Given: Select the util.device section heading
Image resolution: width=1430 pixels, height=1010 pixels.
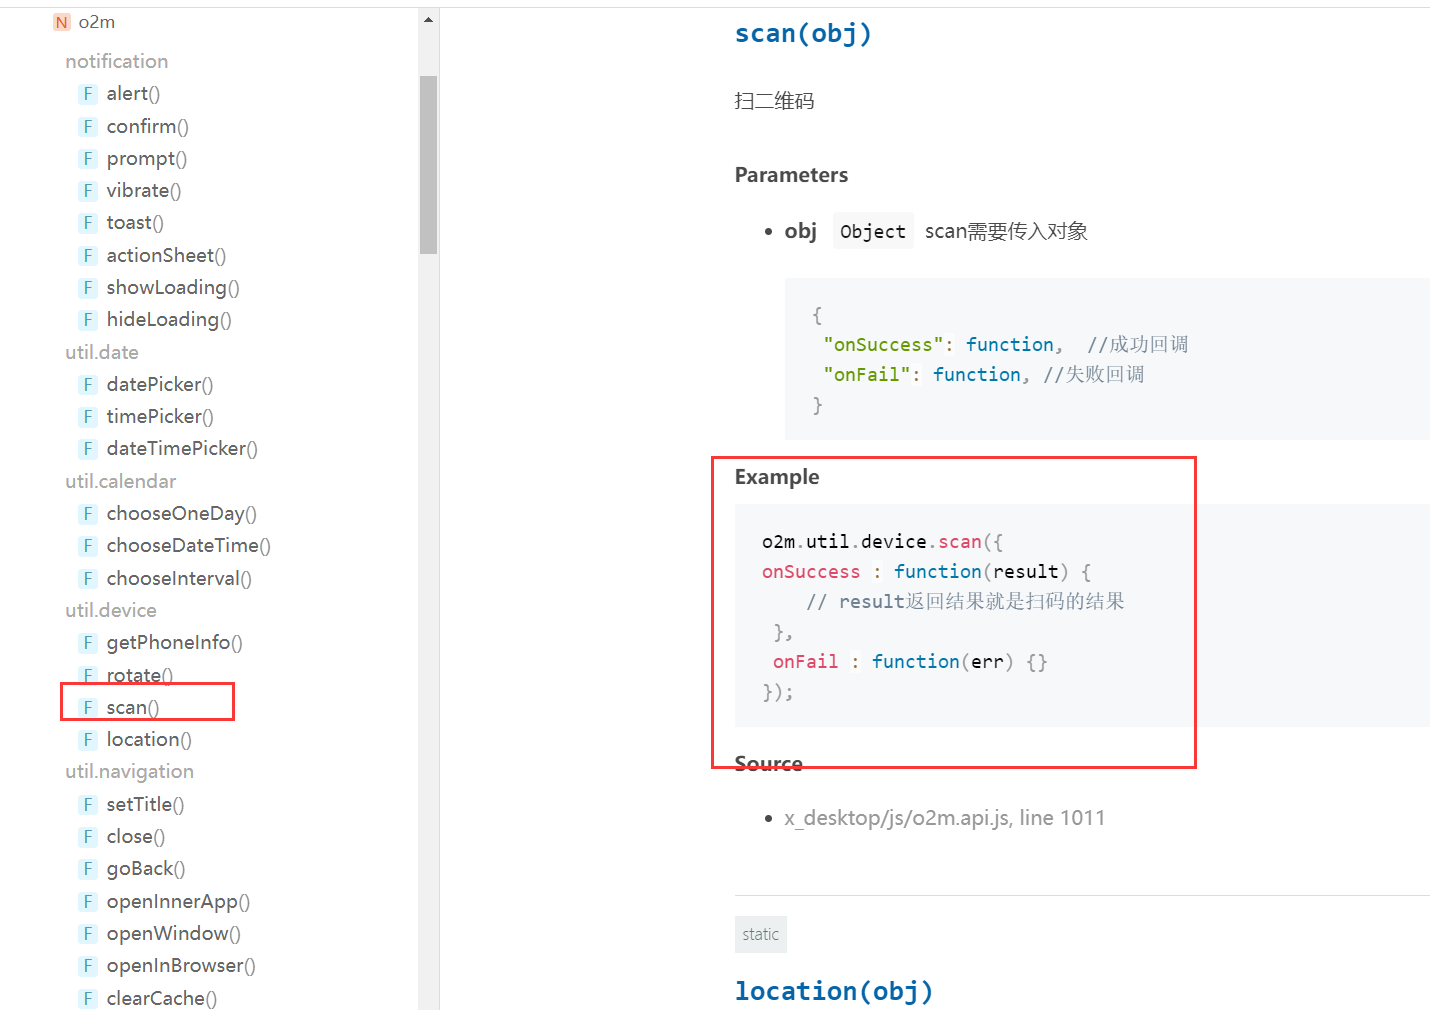Looking at the screenshot, I should 111,611.
